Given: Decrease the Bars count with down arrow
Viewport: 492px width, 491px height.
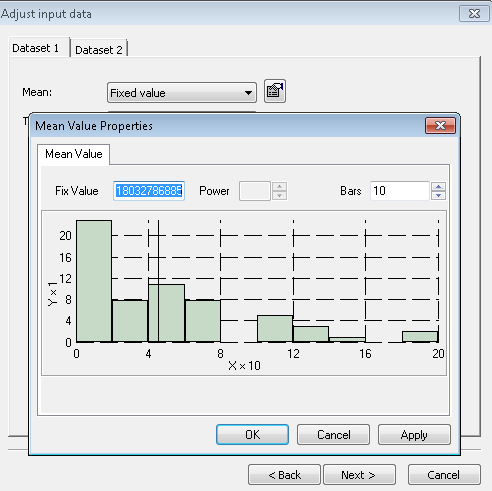Looking at the screenshot, I should [x=438, y=196].
